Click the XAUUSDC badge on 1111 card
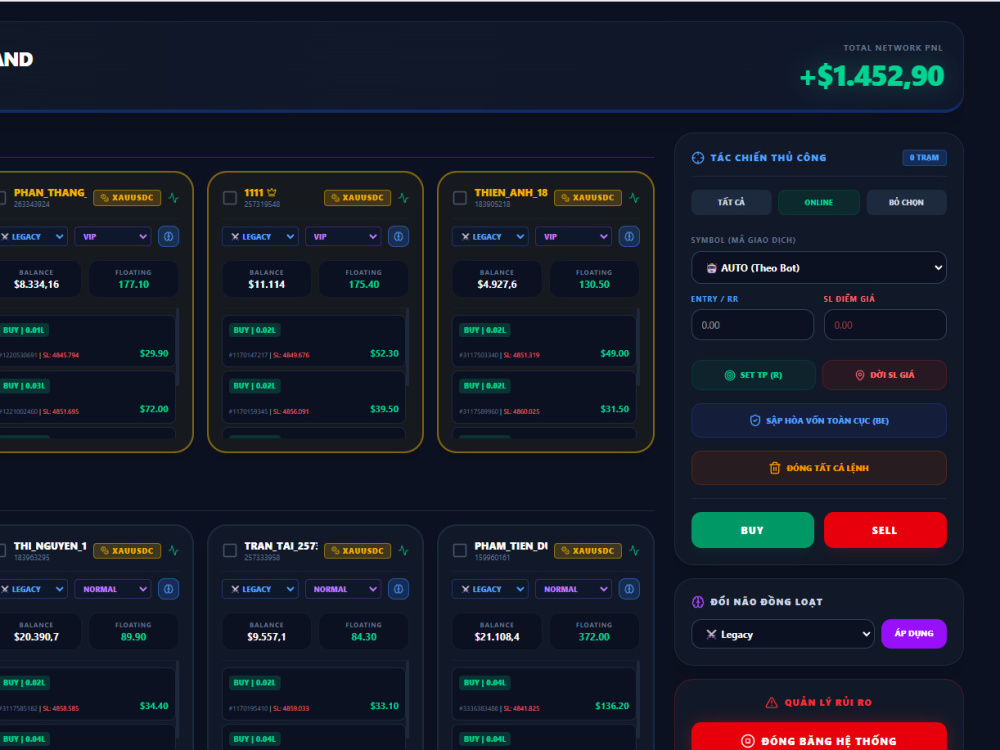 357,198
